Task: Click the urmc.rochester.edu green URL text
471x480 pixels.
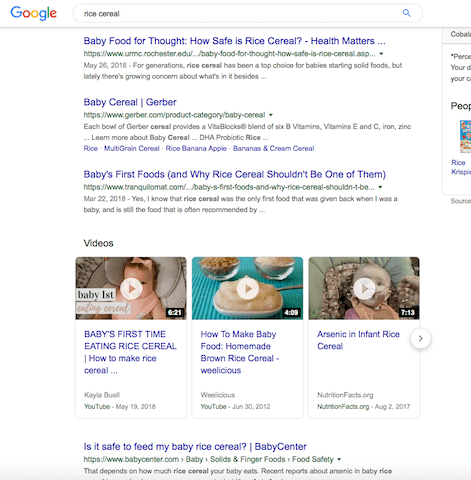Action: point(229,54)
